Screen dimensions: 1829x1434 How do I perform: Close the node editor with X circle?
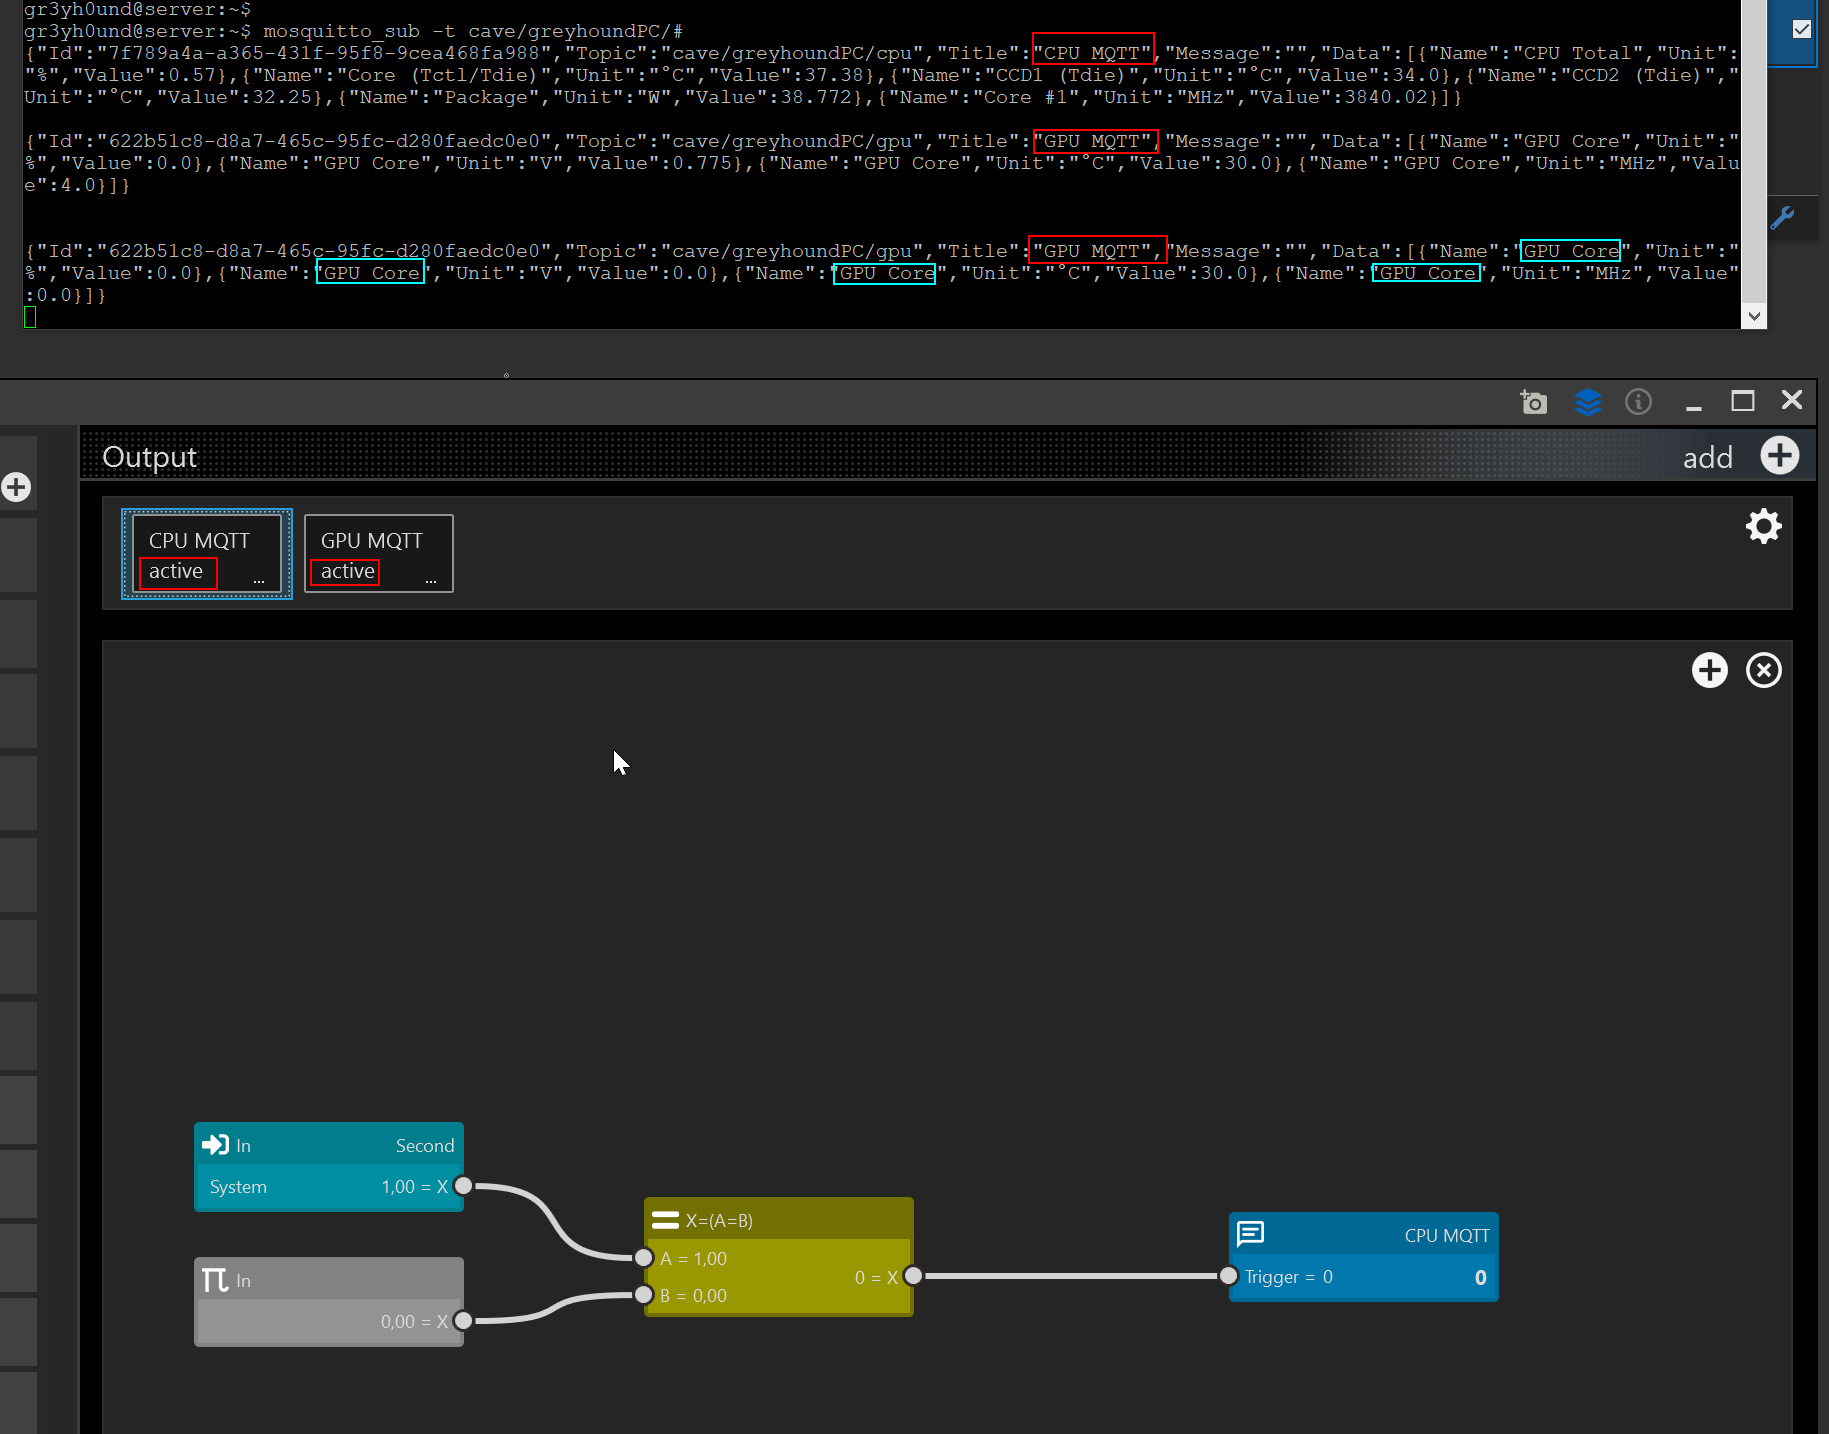click(1763, 670)
